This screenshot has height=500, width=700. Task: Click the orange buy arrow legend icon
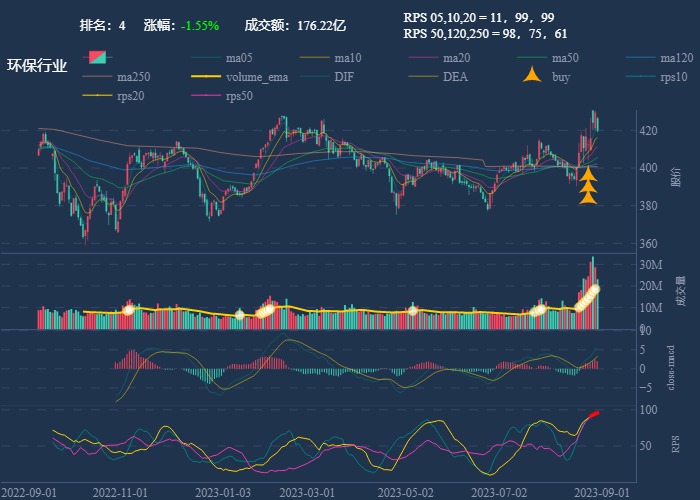(533, 77)
